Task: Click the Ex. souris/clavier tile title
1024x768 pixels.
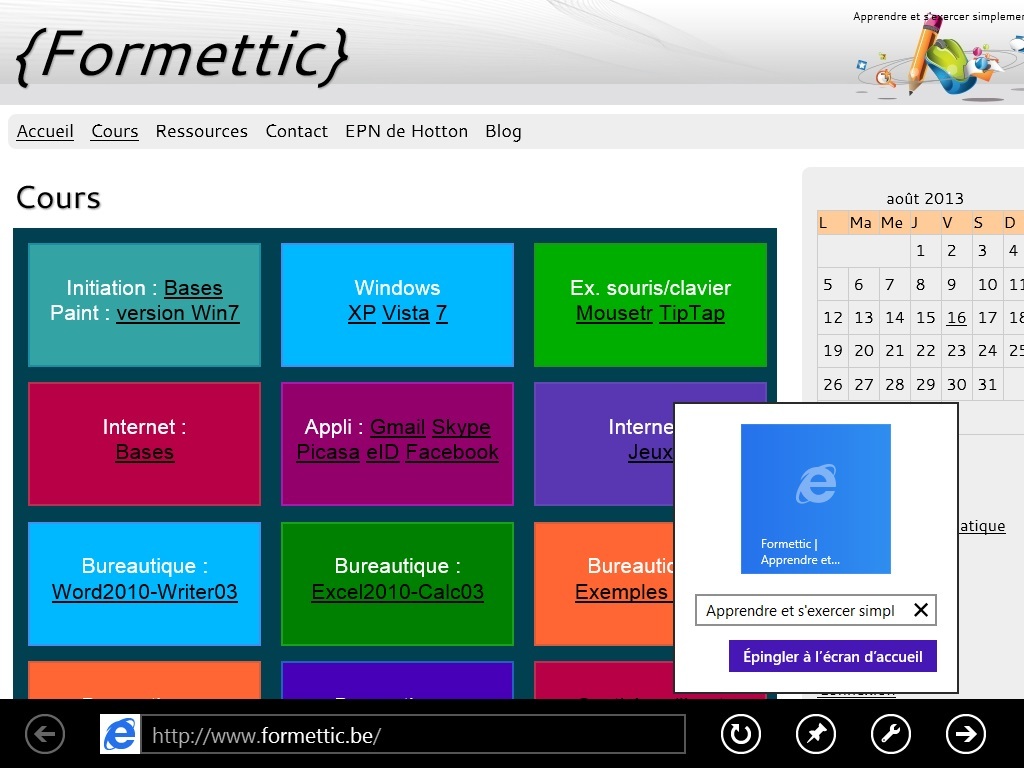Action: click(x=650, y=288)
